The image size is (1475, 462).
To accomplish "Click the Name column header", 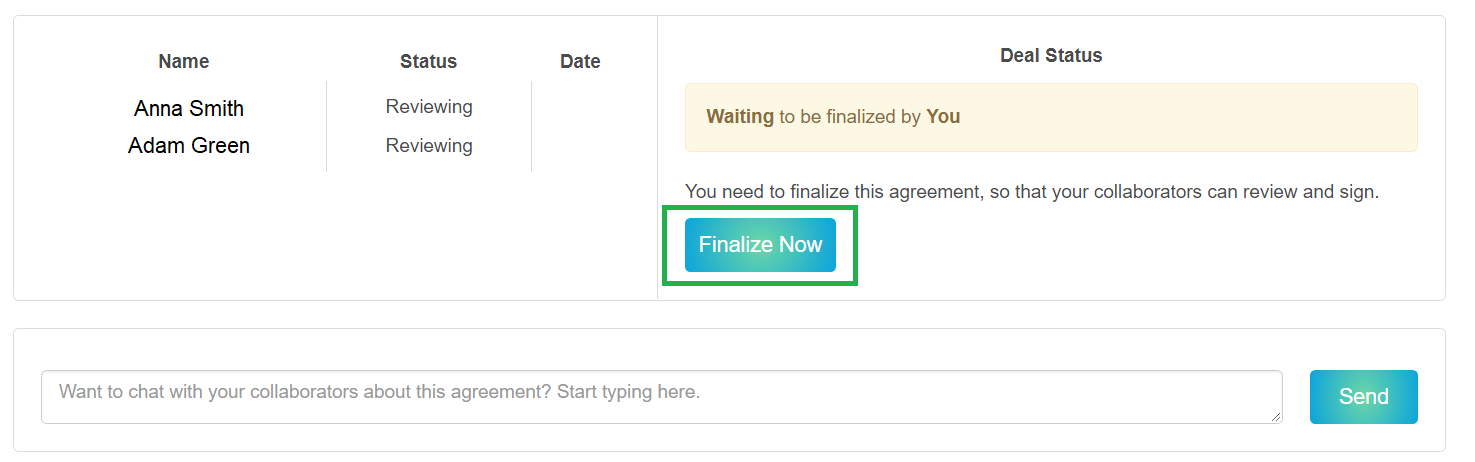I will point(184,61).
